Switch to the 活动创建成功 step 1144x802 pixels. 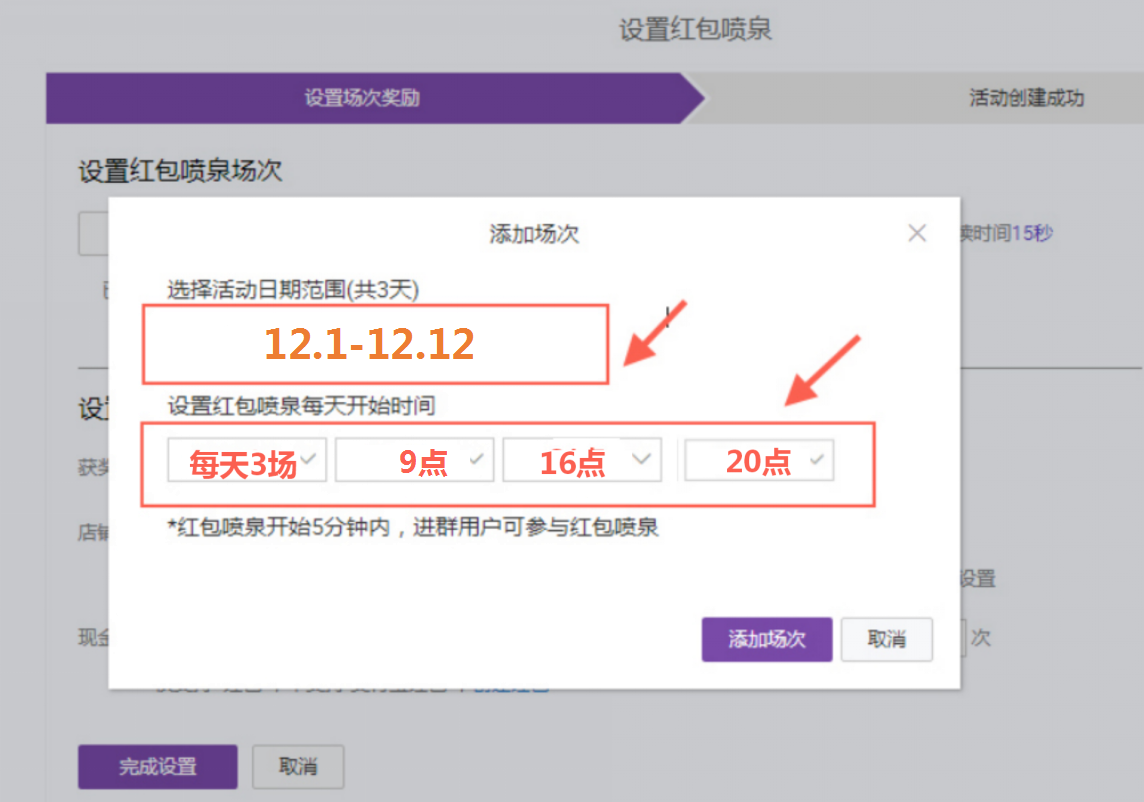click(1026, 98)
